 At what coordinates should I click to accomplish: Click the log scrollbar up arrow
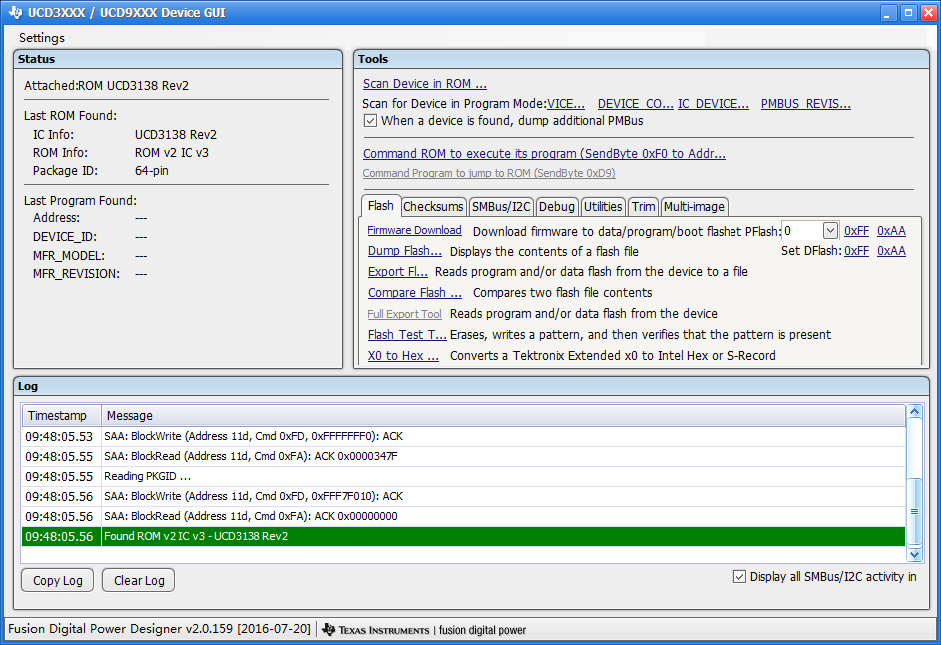pos(915,412)
